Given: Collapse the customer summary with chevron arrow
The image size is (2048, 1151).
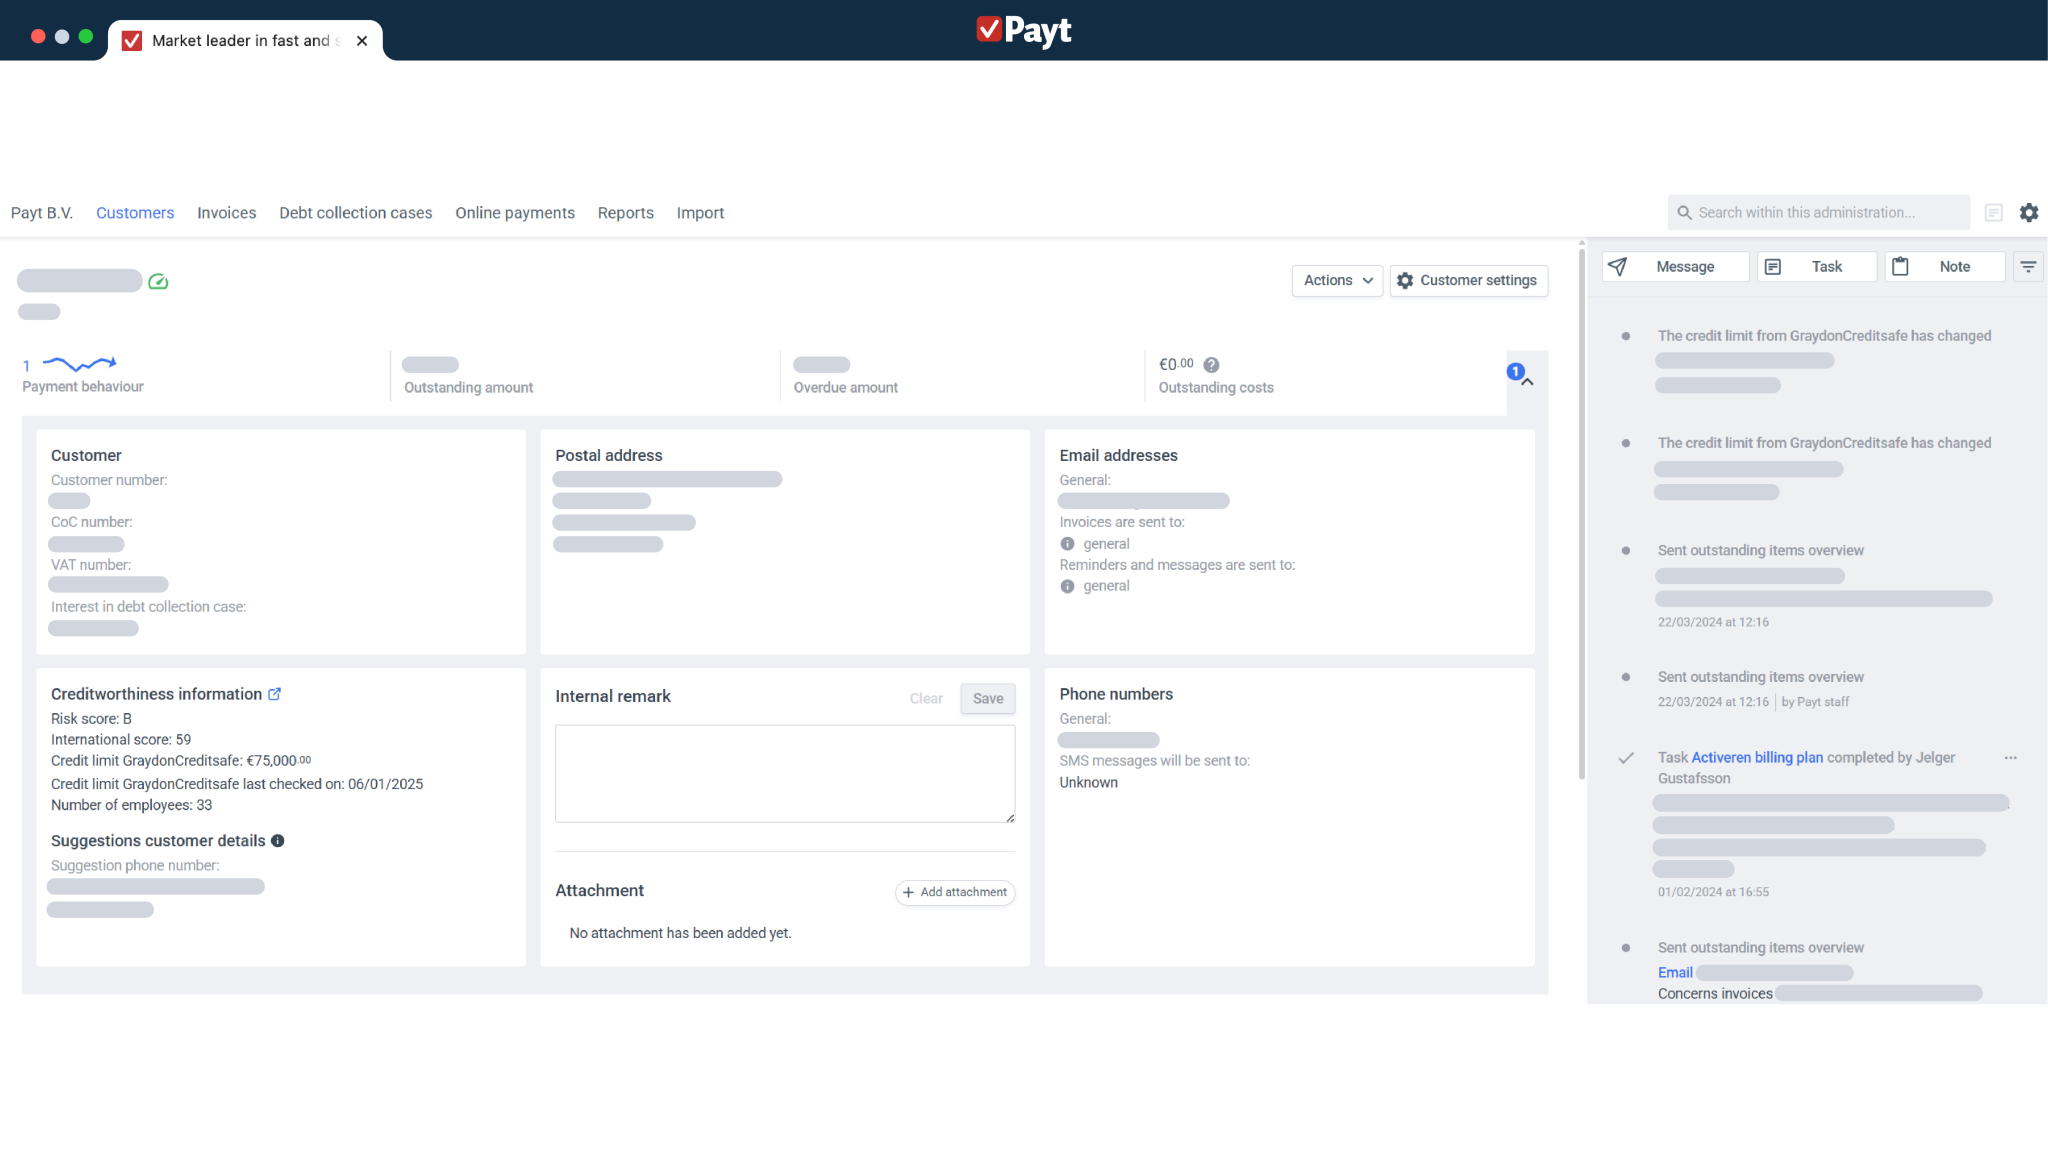Looking at the screenshot, I should (1527, 382).
